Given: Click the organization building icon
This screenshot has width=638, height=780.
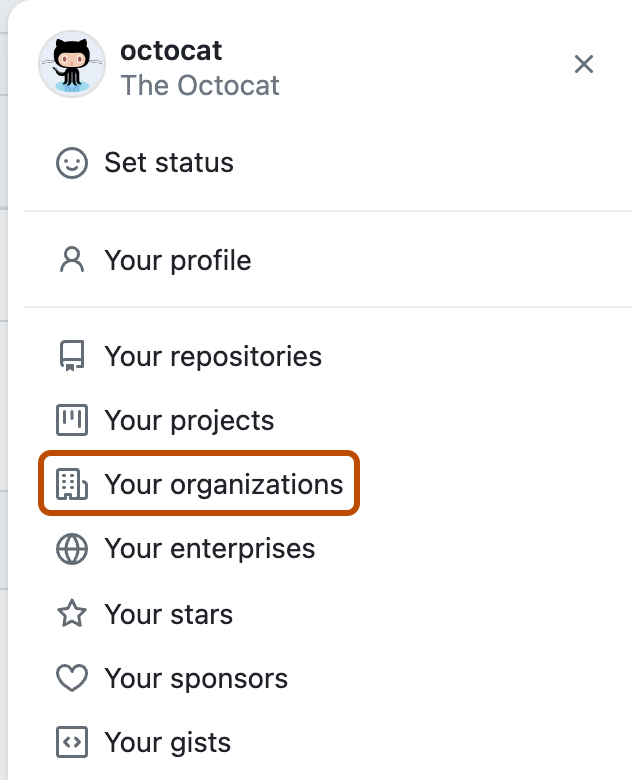Looking at the screenshot, I should tap(72, 484).
